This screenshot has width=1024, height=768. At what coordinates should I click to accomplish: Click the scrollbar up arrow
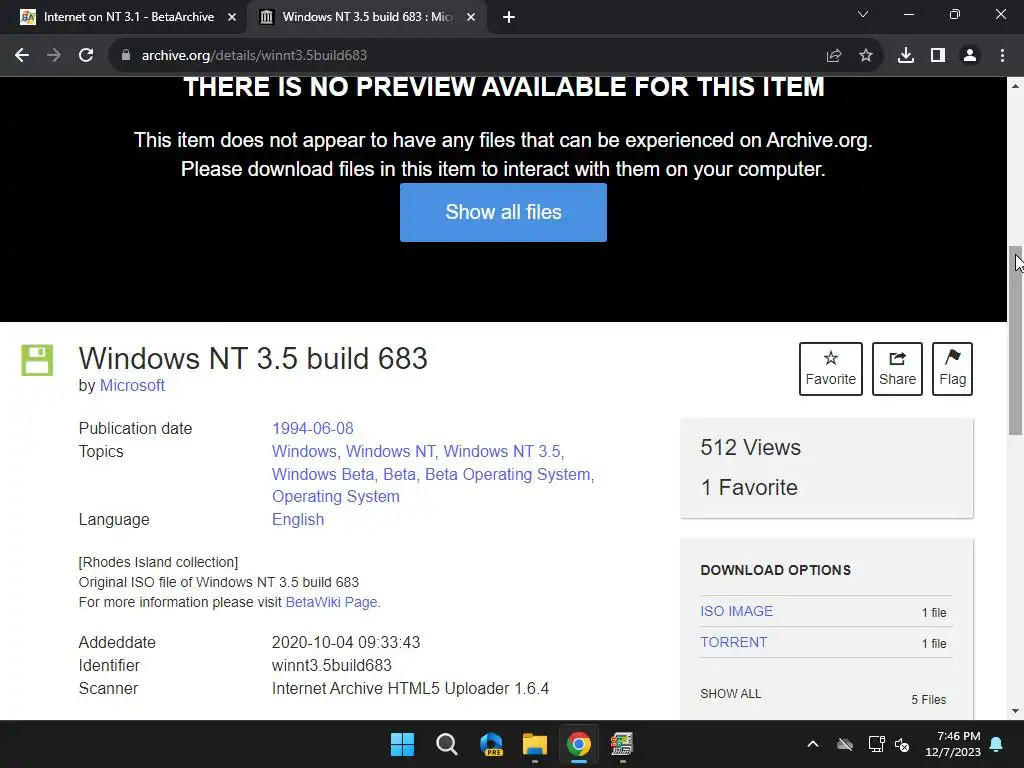[1015, 86]
